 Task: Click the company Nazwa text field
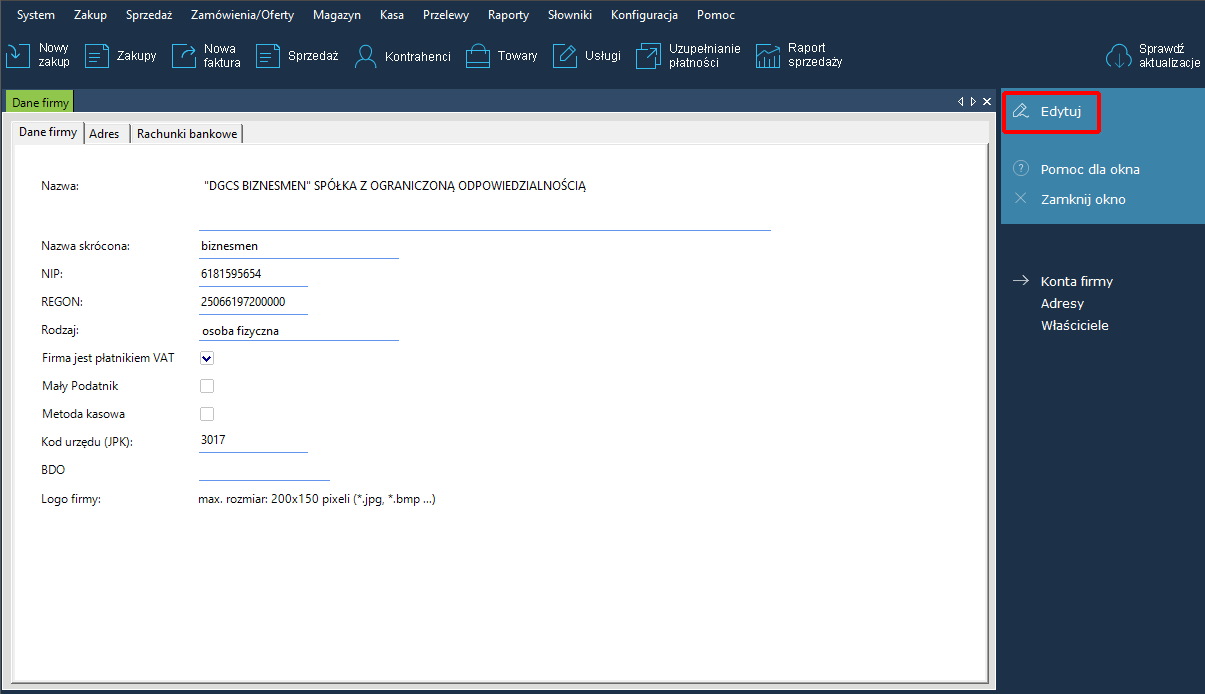click(x=485, y=203)
